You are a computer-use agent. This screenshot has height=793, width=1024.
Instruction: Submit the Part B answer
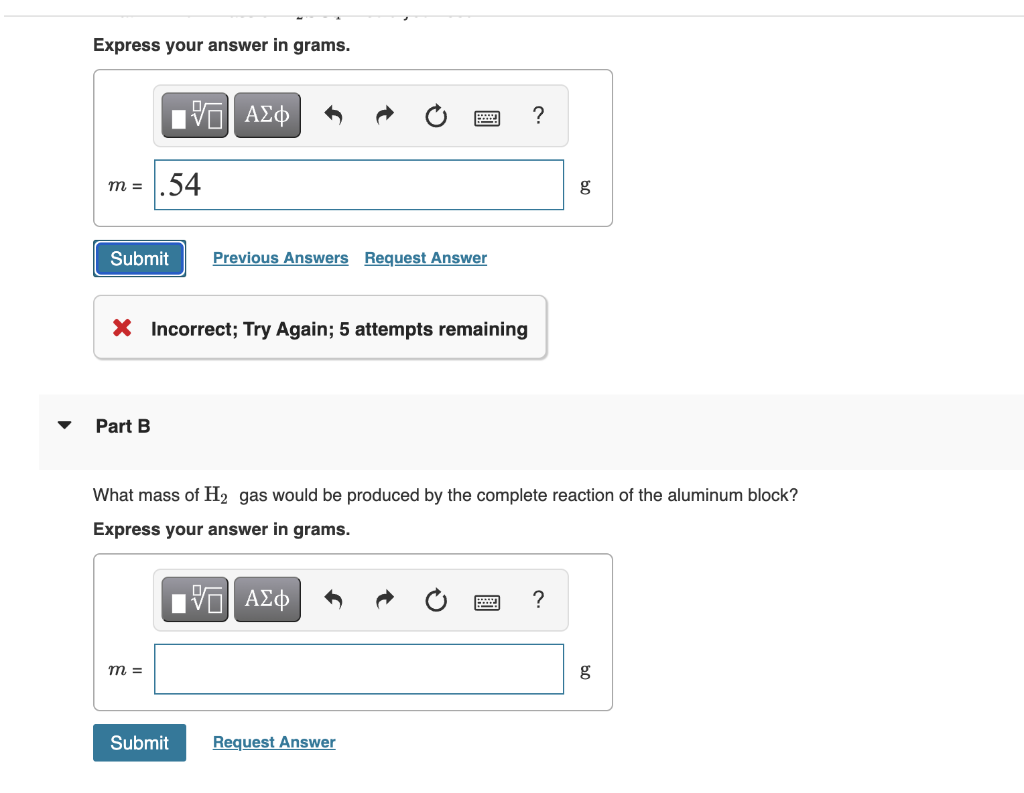tap(139, 743)
